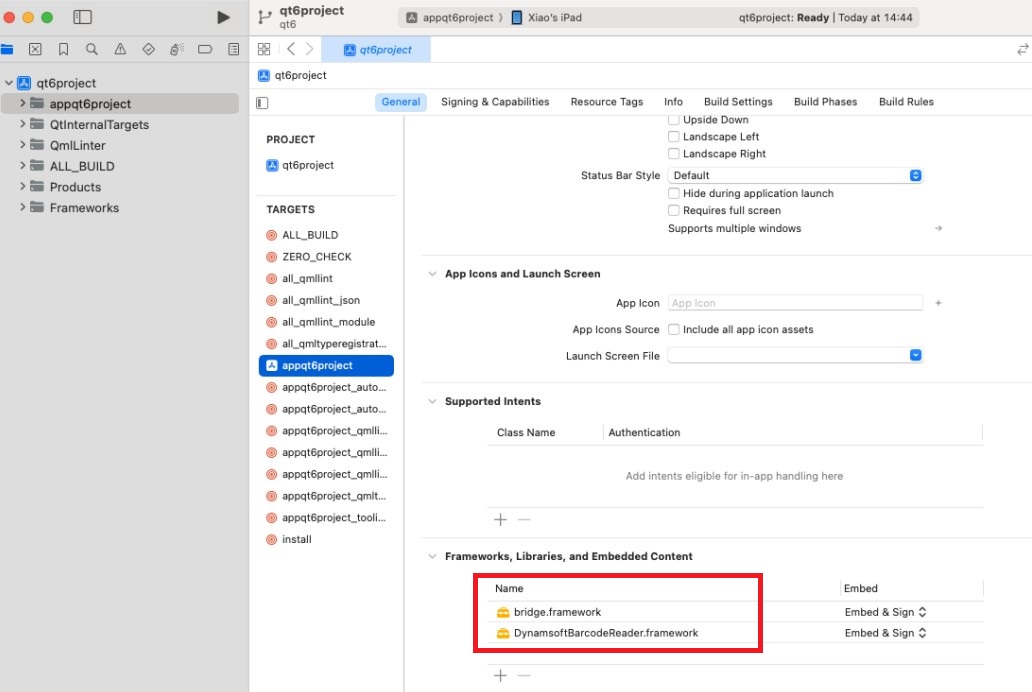Viewport: 1032px width, 692px height.
Task: Open Embed option for bridge.framework
Action: click(x=885, y=612)
